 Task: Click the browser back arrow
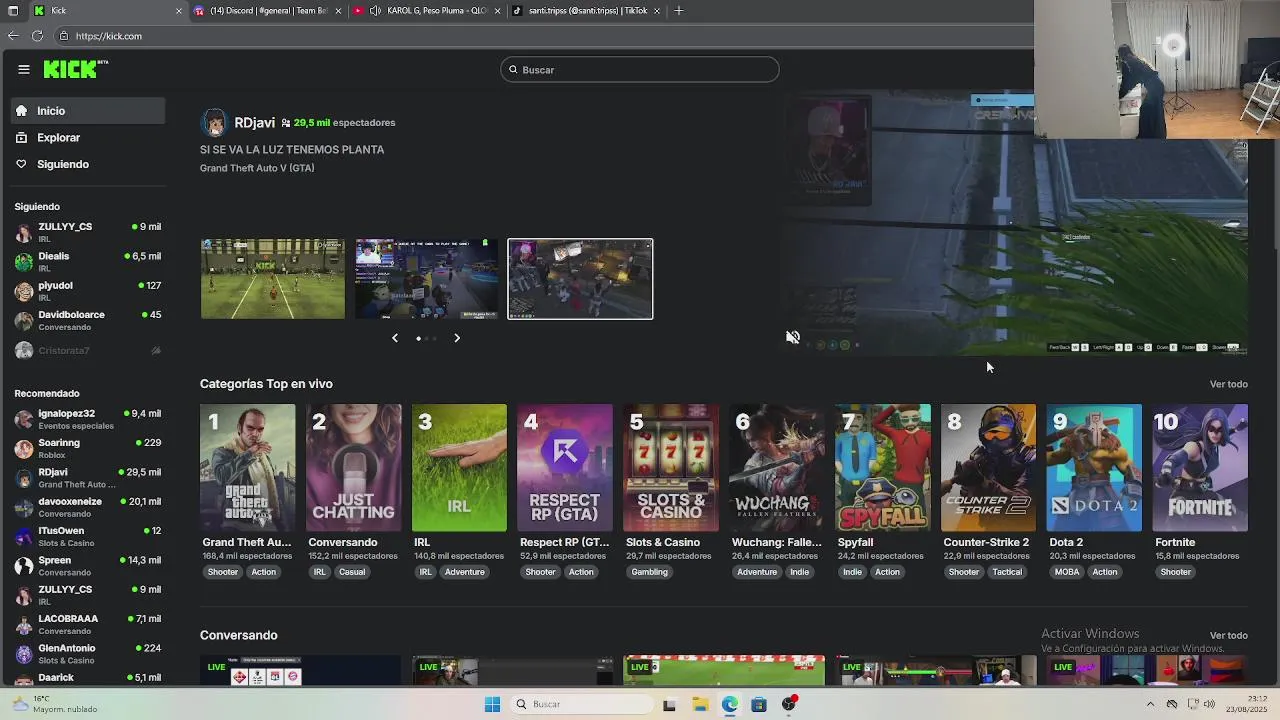[12, 36]
